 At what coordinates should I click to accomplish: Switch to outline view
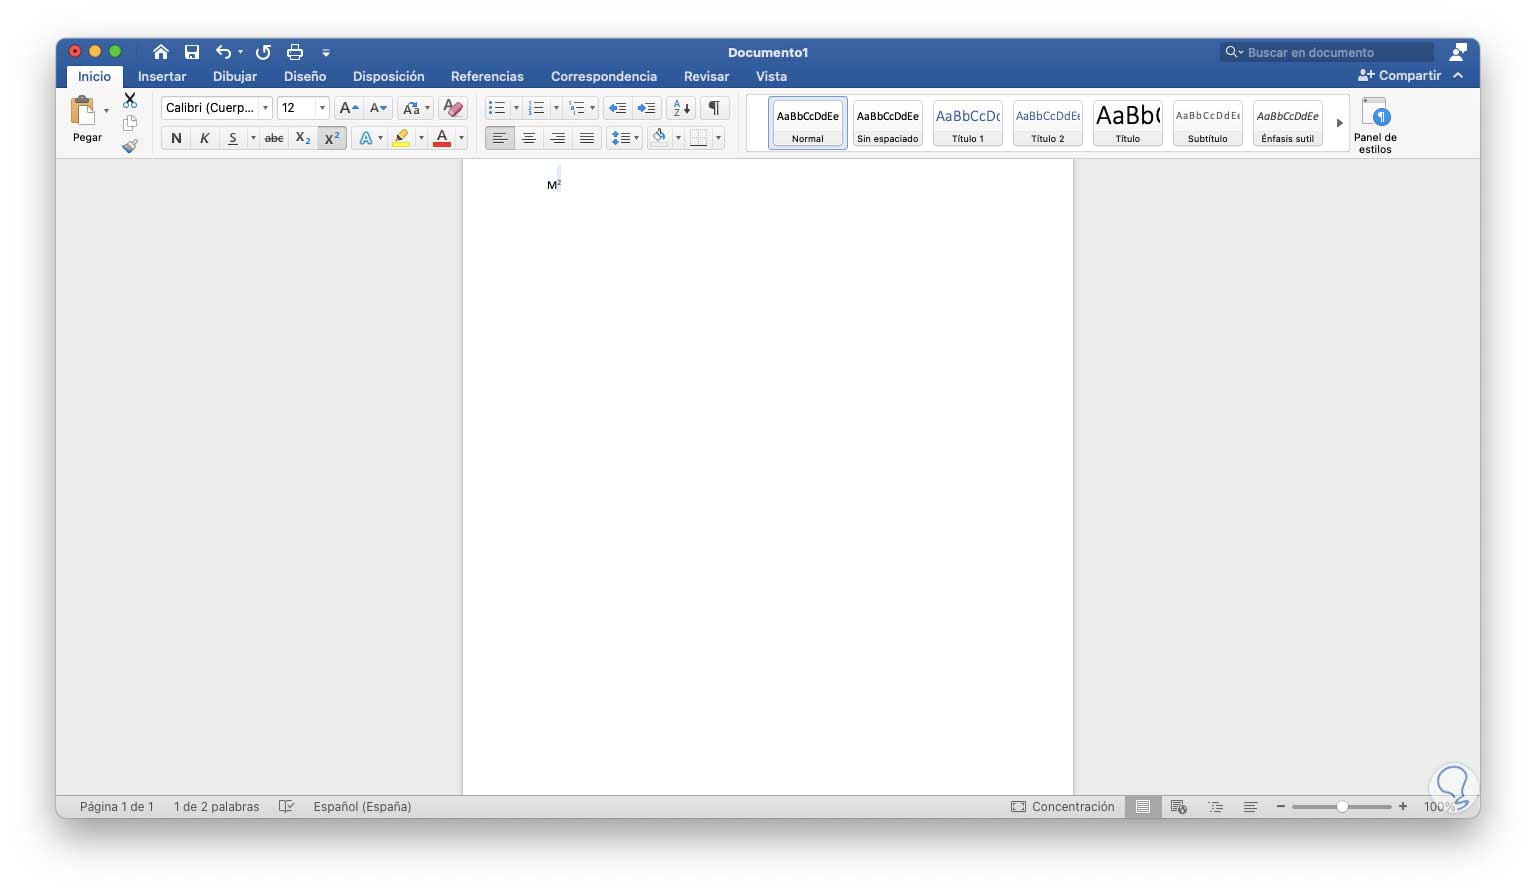tap(1215, 806)
